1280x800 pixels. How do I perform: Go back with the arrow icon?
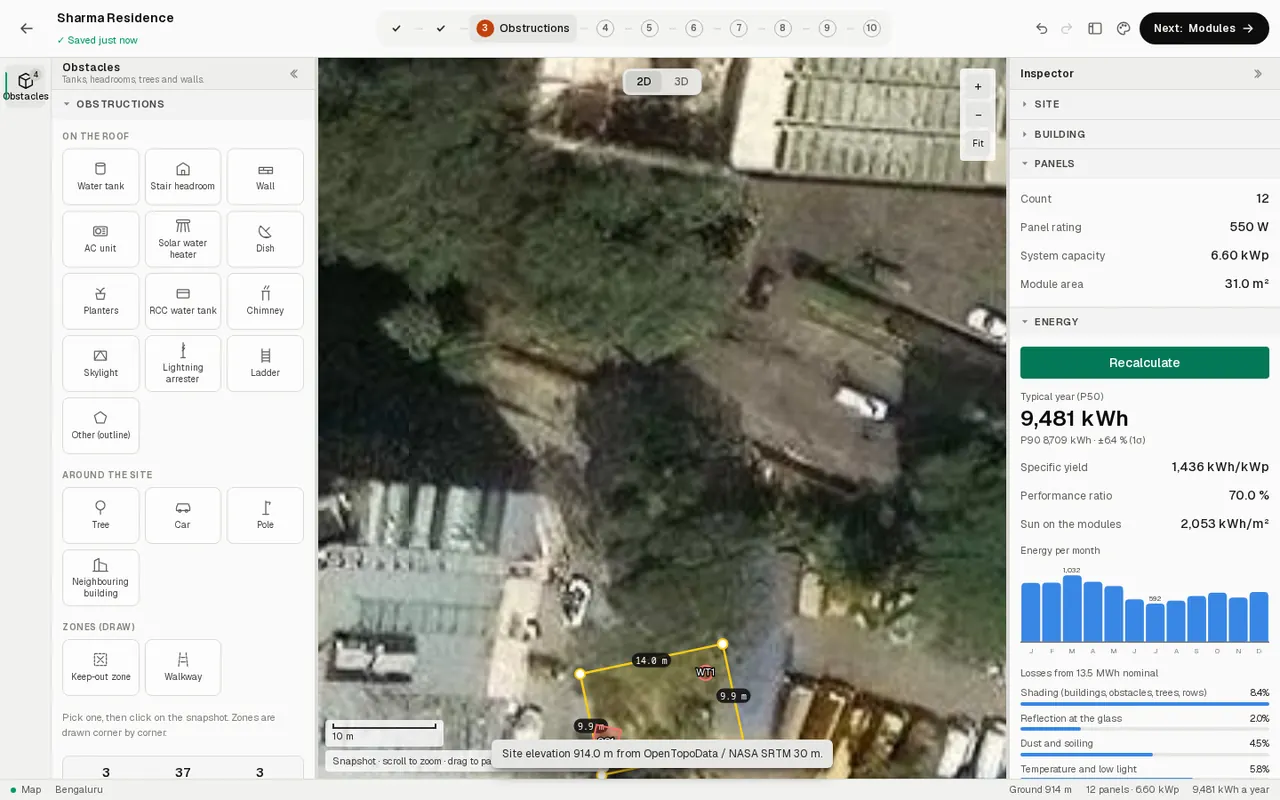coord(26,28)
